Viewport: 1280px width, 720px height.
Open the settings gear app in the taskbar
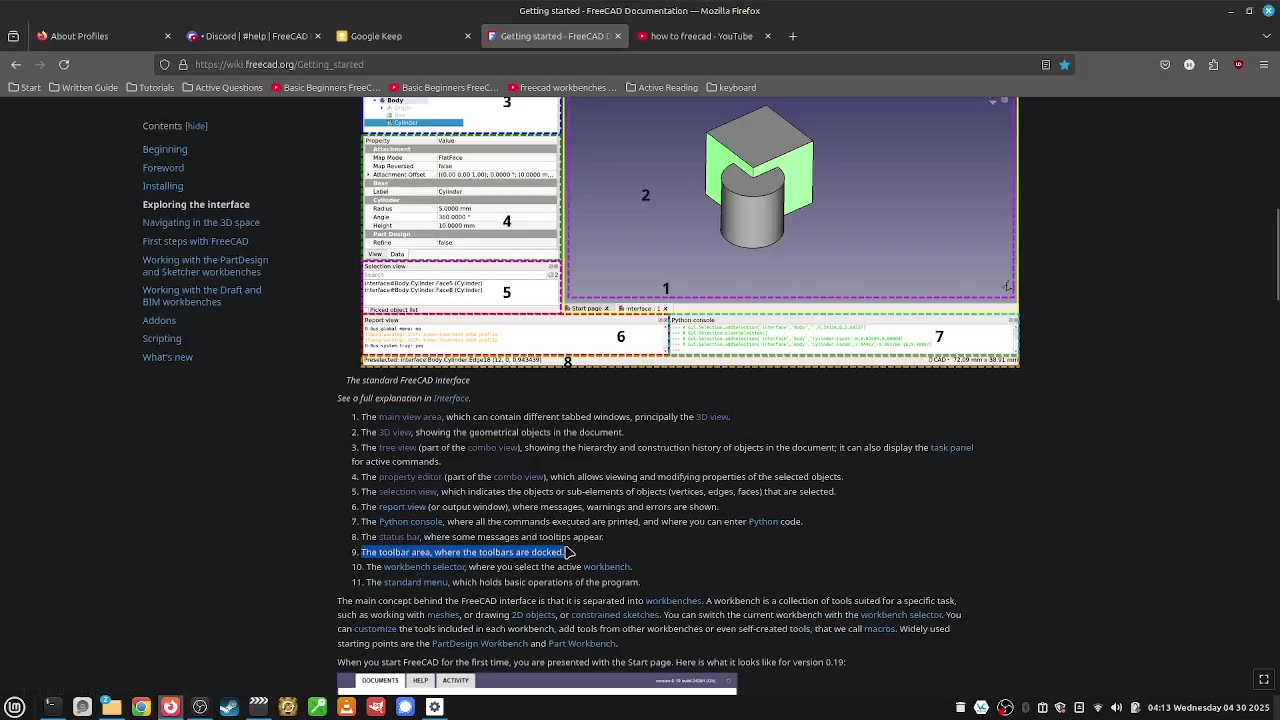click(434, 707)
